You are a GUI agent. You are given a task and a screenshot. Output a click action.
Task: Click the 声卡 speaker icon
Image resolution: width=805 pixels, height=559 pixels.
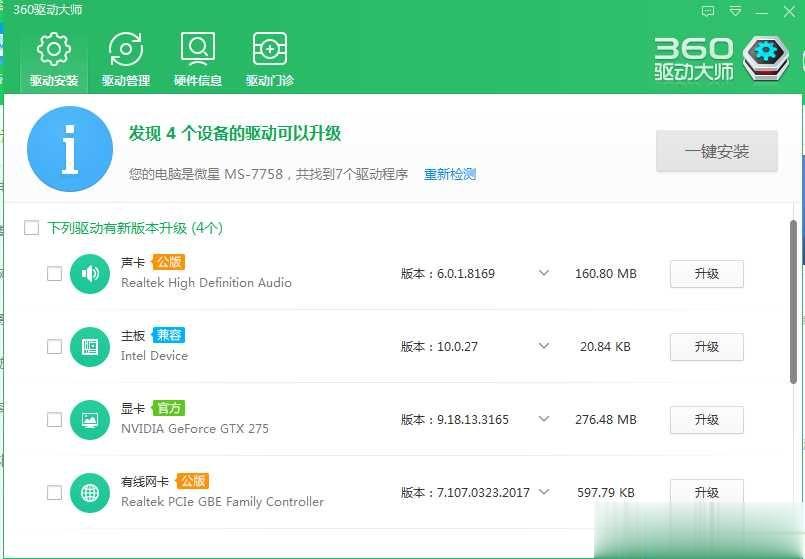click(x=90, y=274)
